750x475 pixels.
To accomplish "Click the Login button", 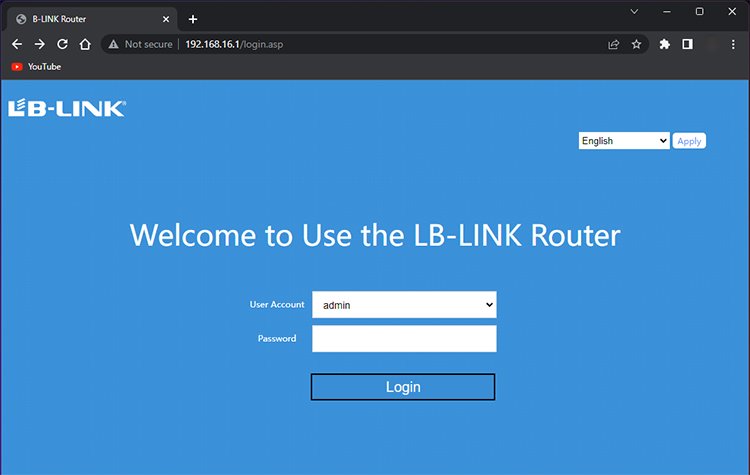I will [403, 387].
